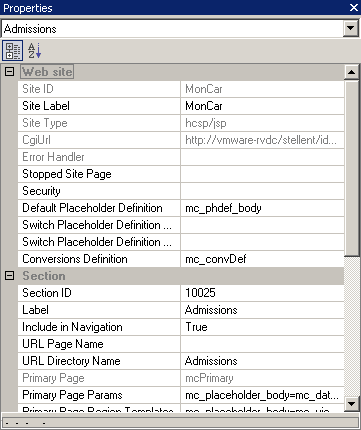Collapse the Web site category
The height and width of the screenshot is (430, 361).
[x=10, y=72]
